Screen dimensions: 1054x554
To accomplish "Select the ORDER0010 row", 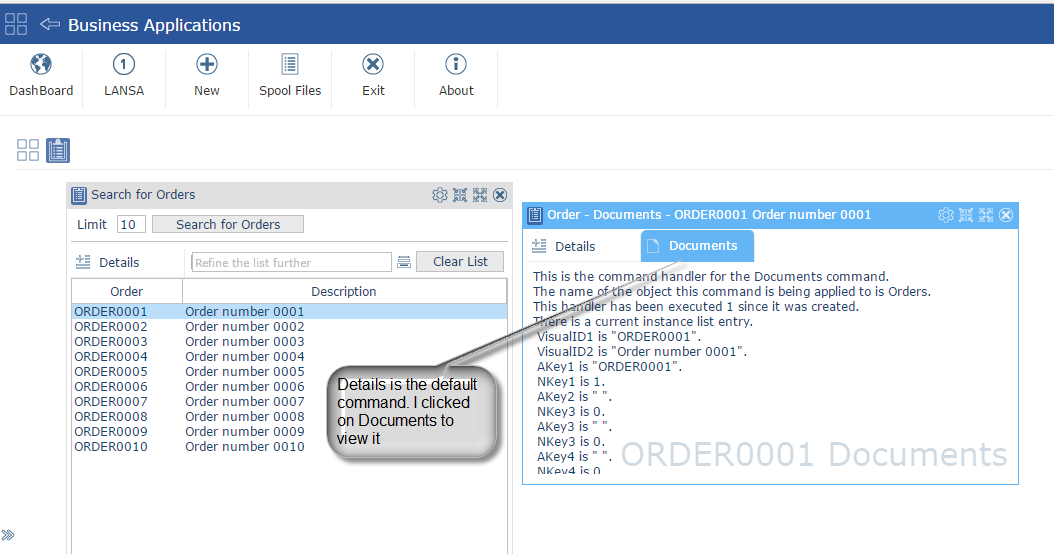I will tap(289, 446).
